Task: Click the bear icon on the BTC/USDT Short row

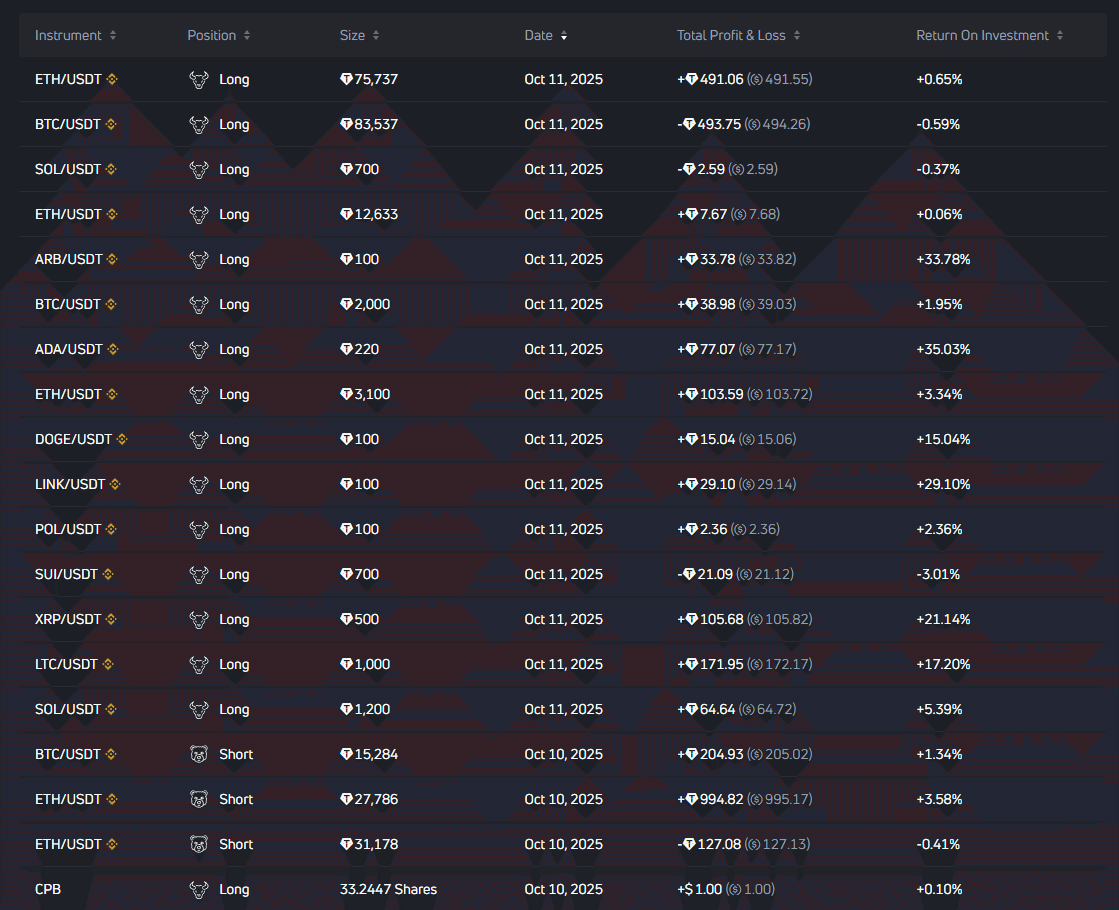Action: pos(200,754)
